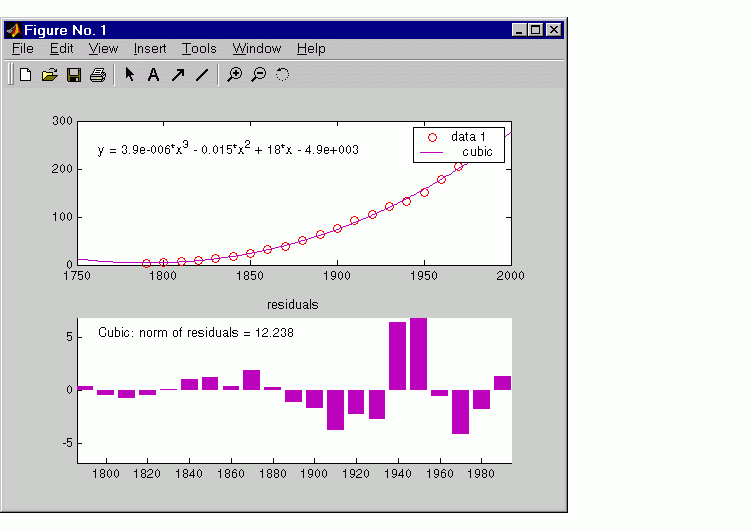This screenshot has height=531, width=752.
Task: Click the 'data 1' legend entry
Action: [x=468, y=137]
